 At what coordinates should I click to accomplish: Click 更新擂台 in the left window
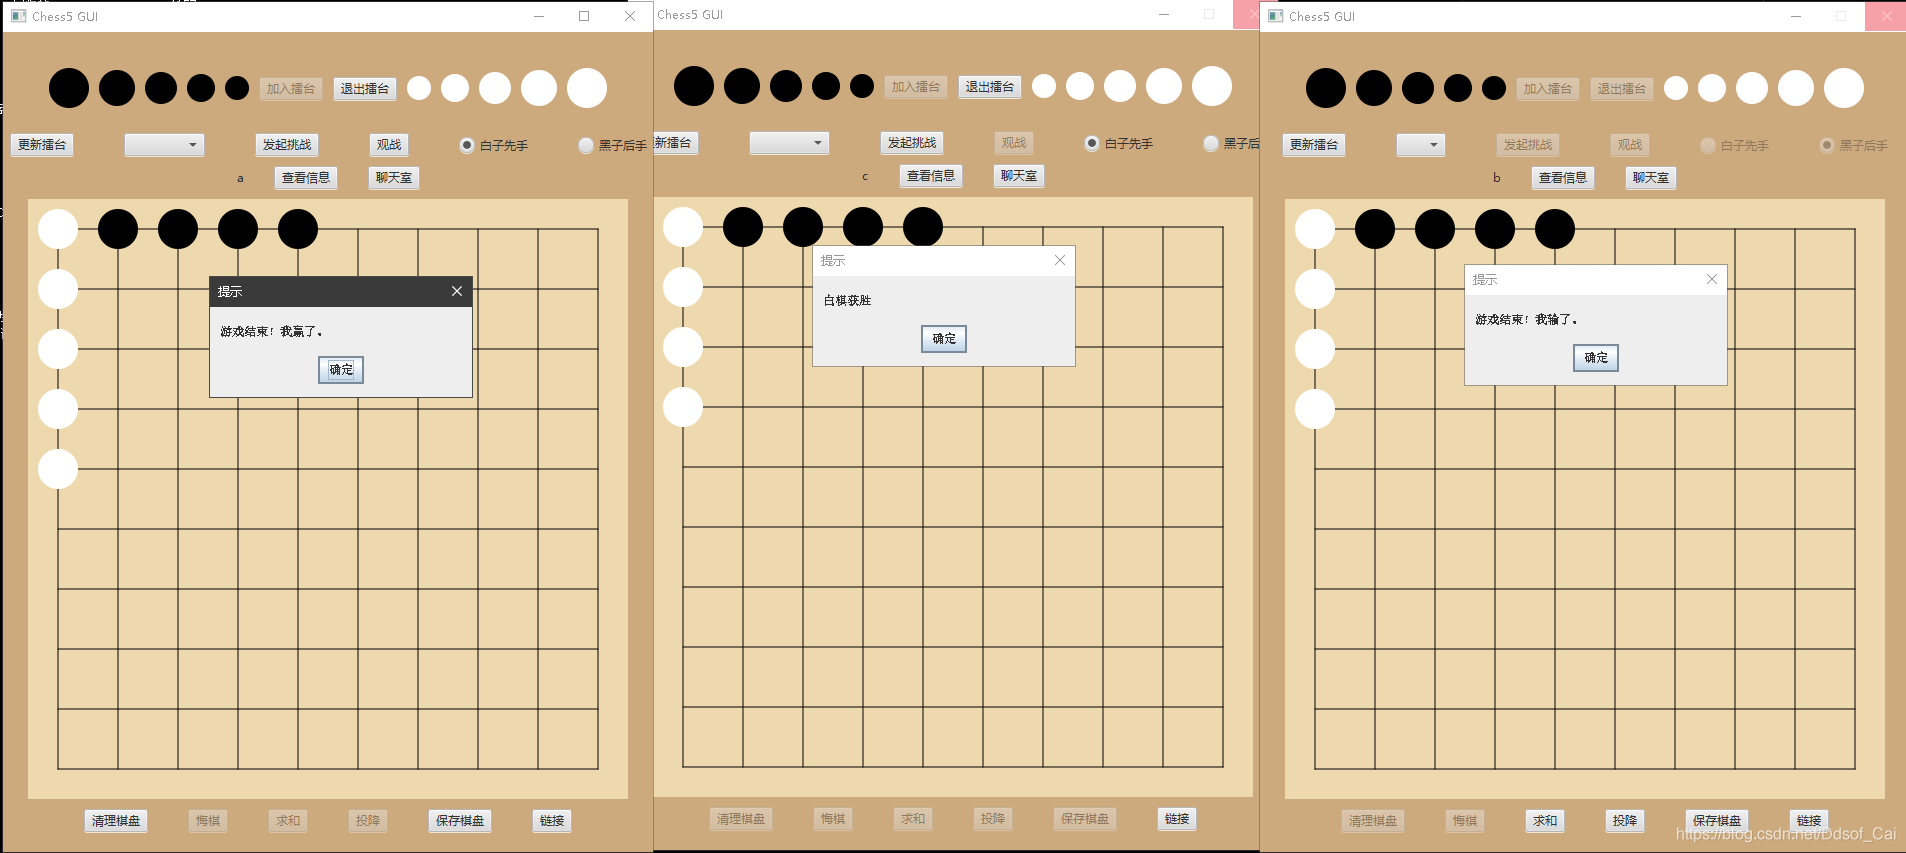[42, 145]
